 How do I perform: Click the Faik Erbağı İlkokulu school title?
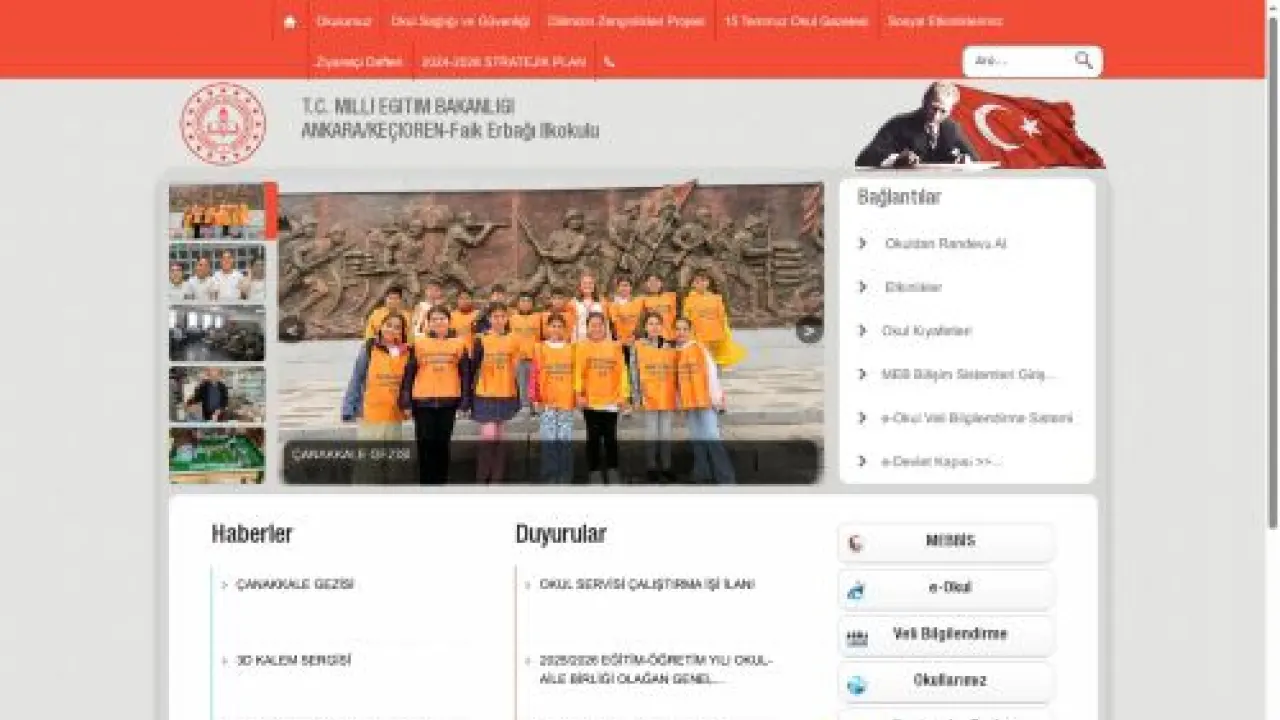tap(451, 131)
